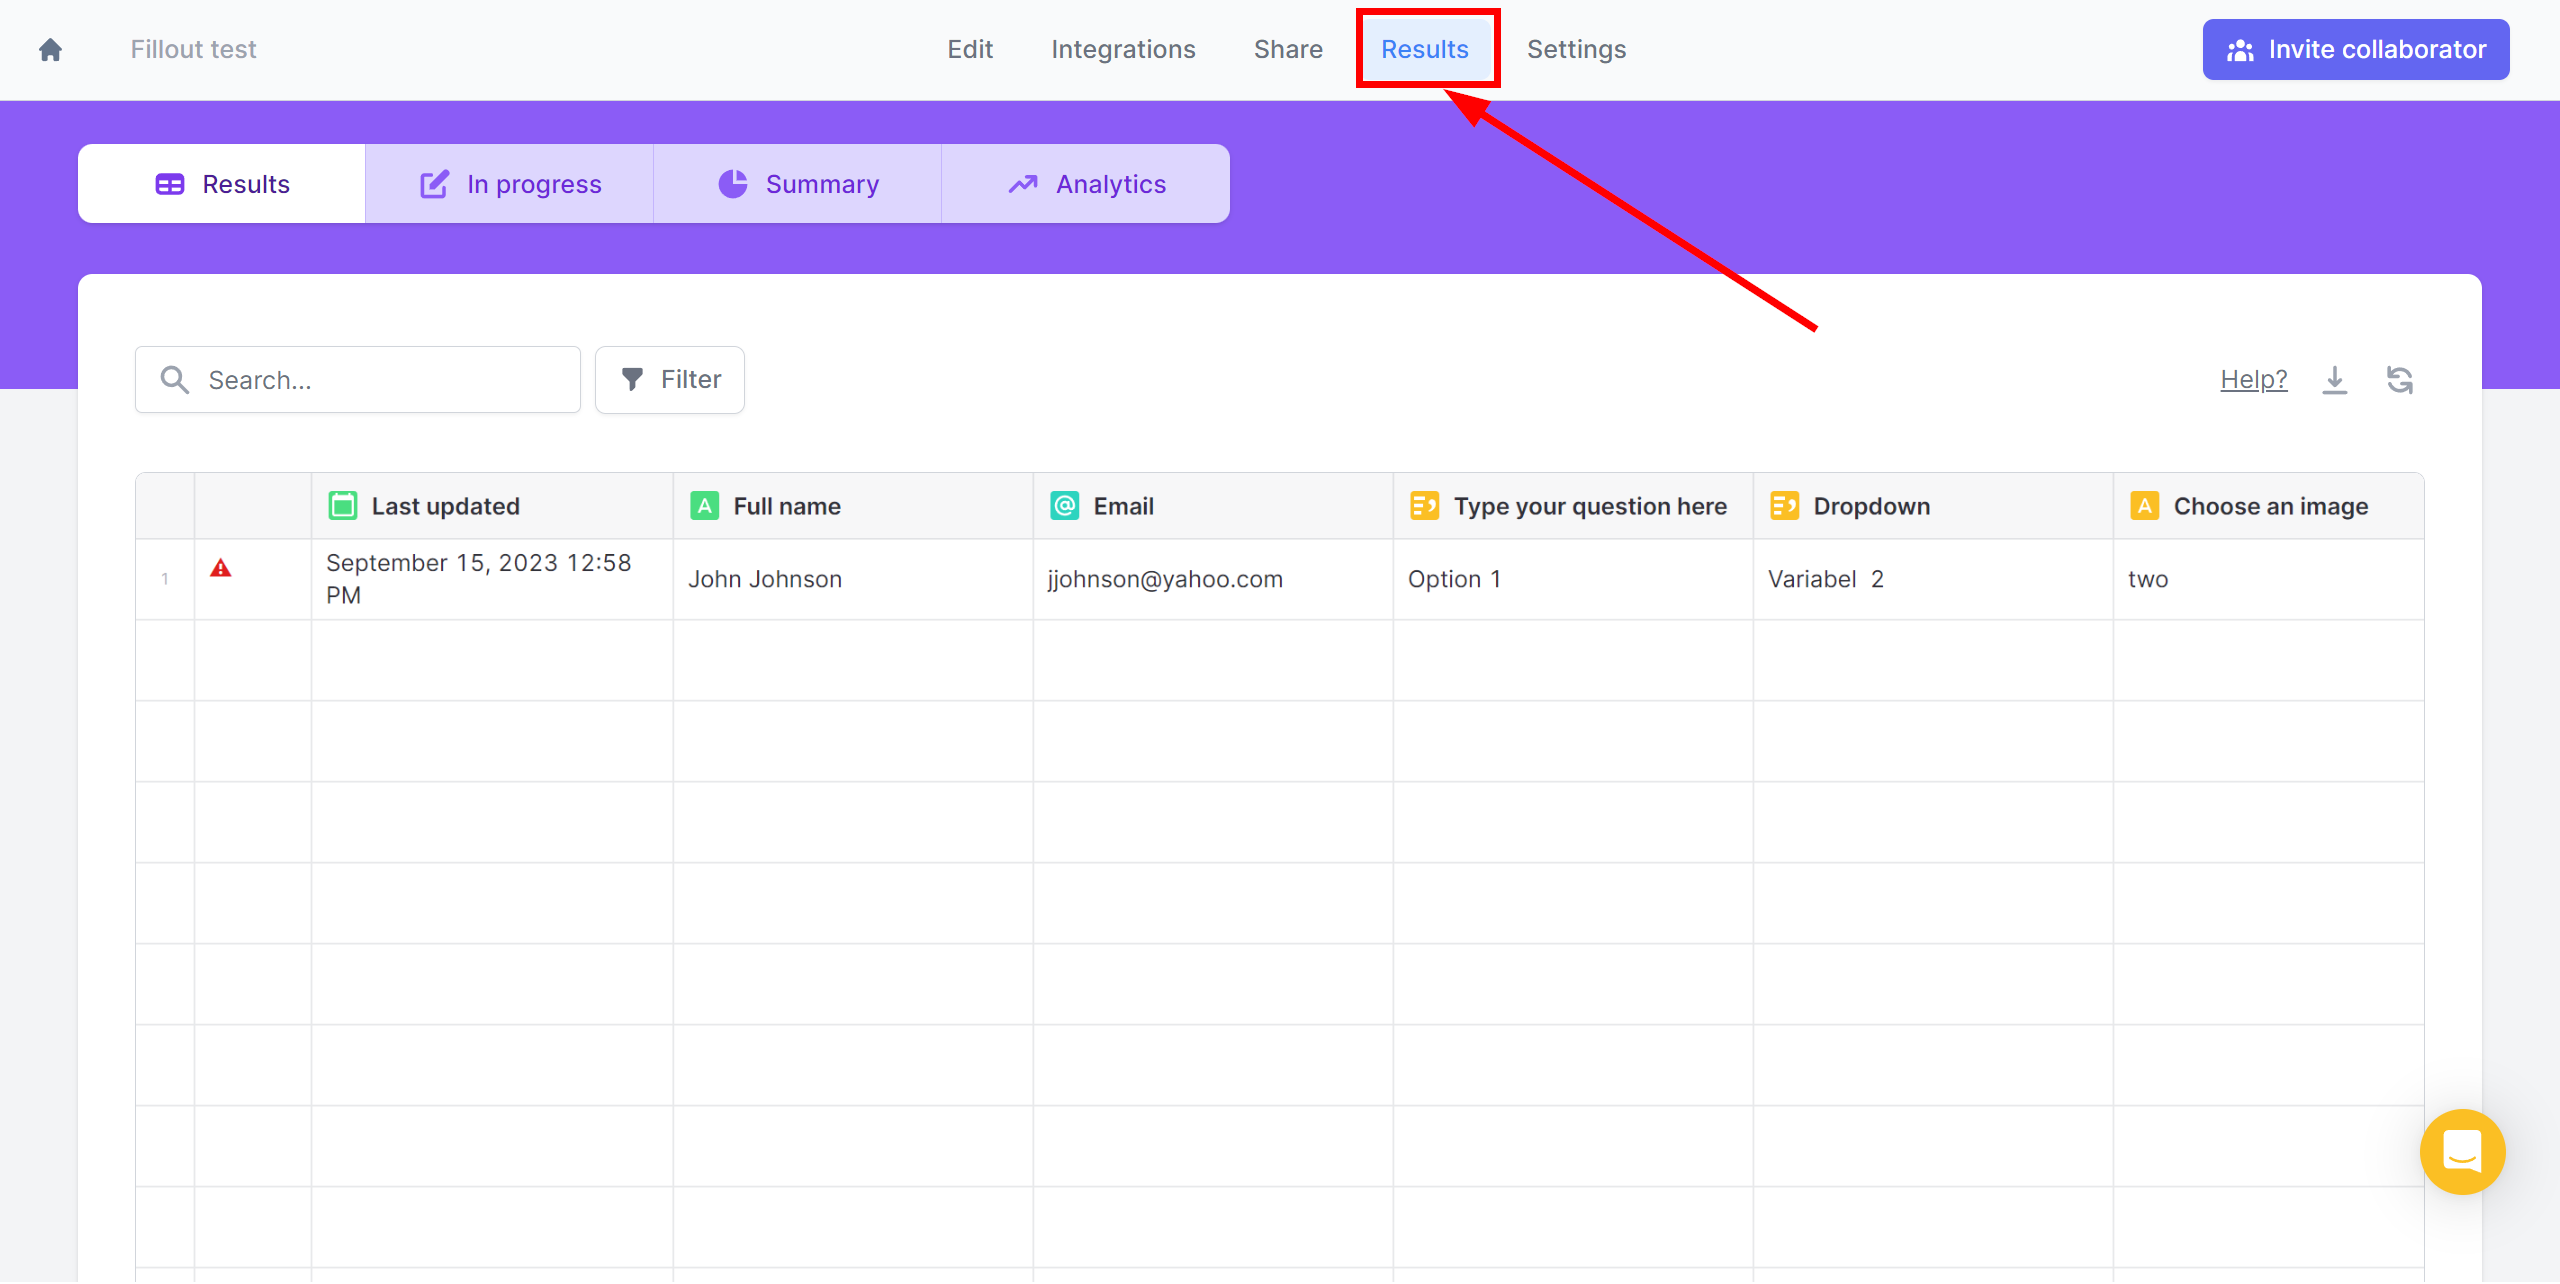The height and width of the screenshot is (1284, 2560).
Task: Click row number 1
Action: tap(165, 579)
